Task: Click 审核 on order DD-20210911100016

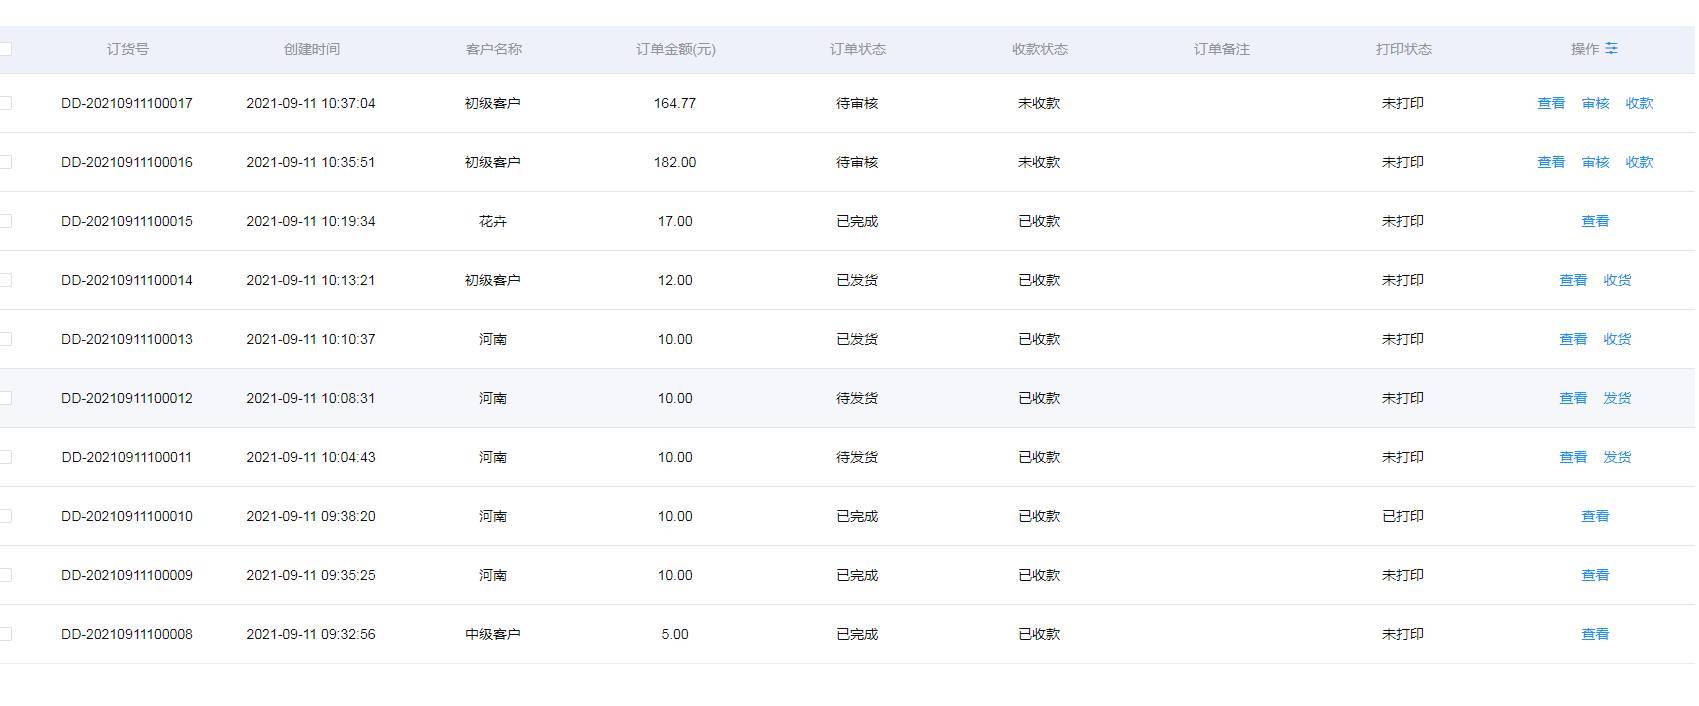Action: click(x=1595, y=162)
